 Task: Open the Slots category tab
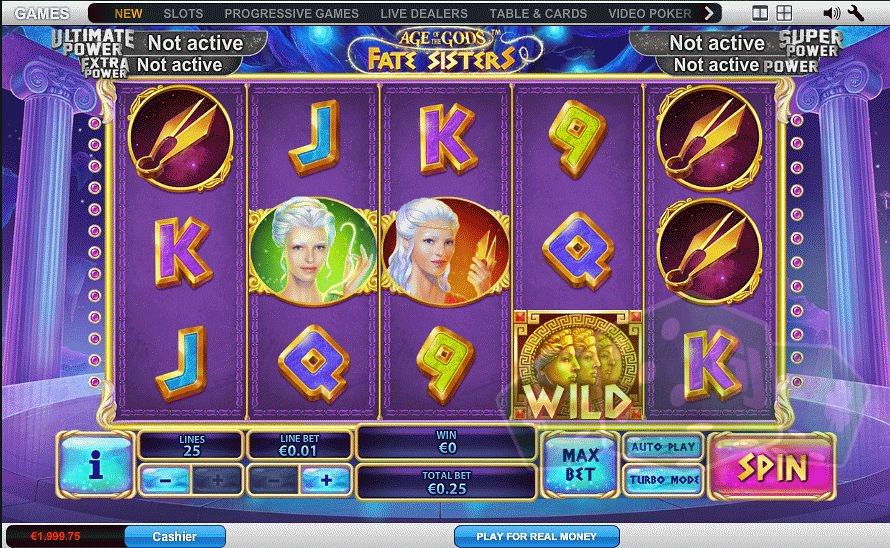pos(183,13)
